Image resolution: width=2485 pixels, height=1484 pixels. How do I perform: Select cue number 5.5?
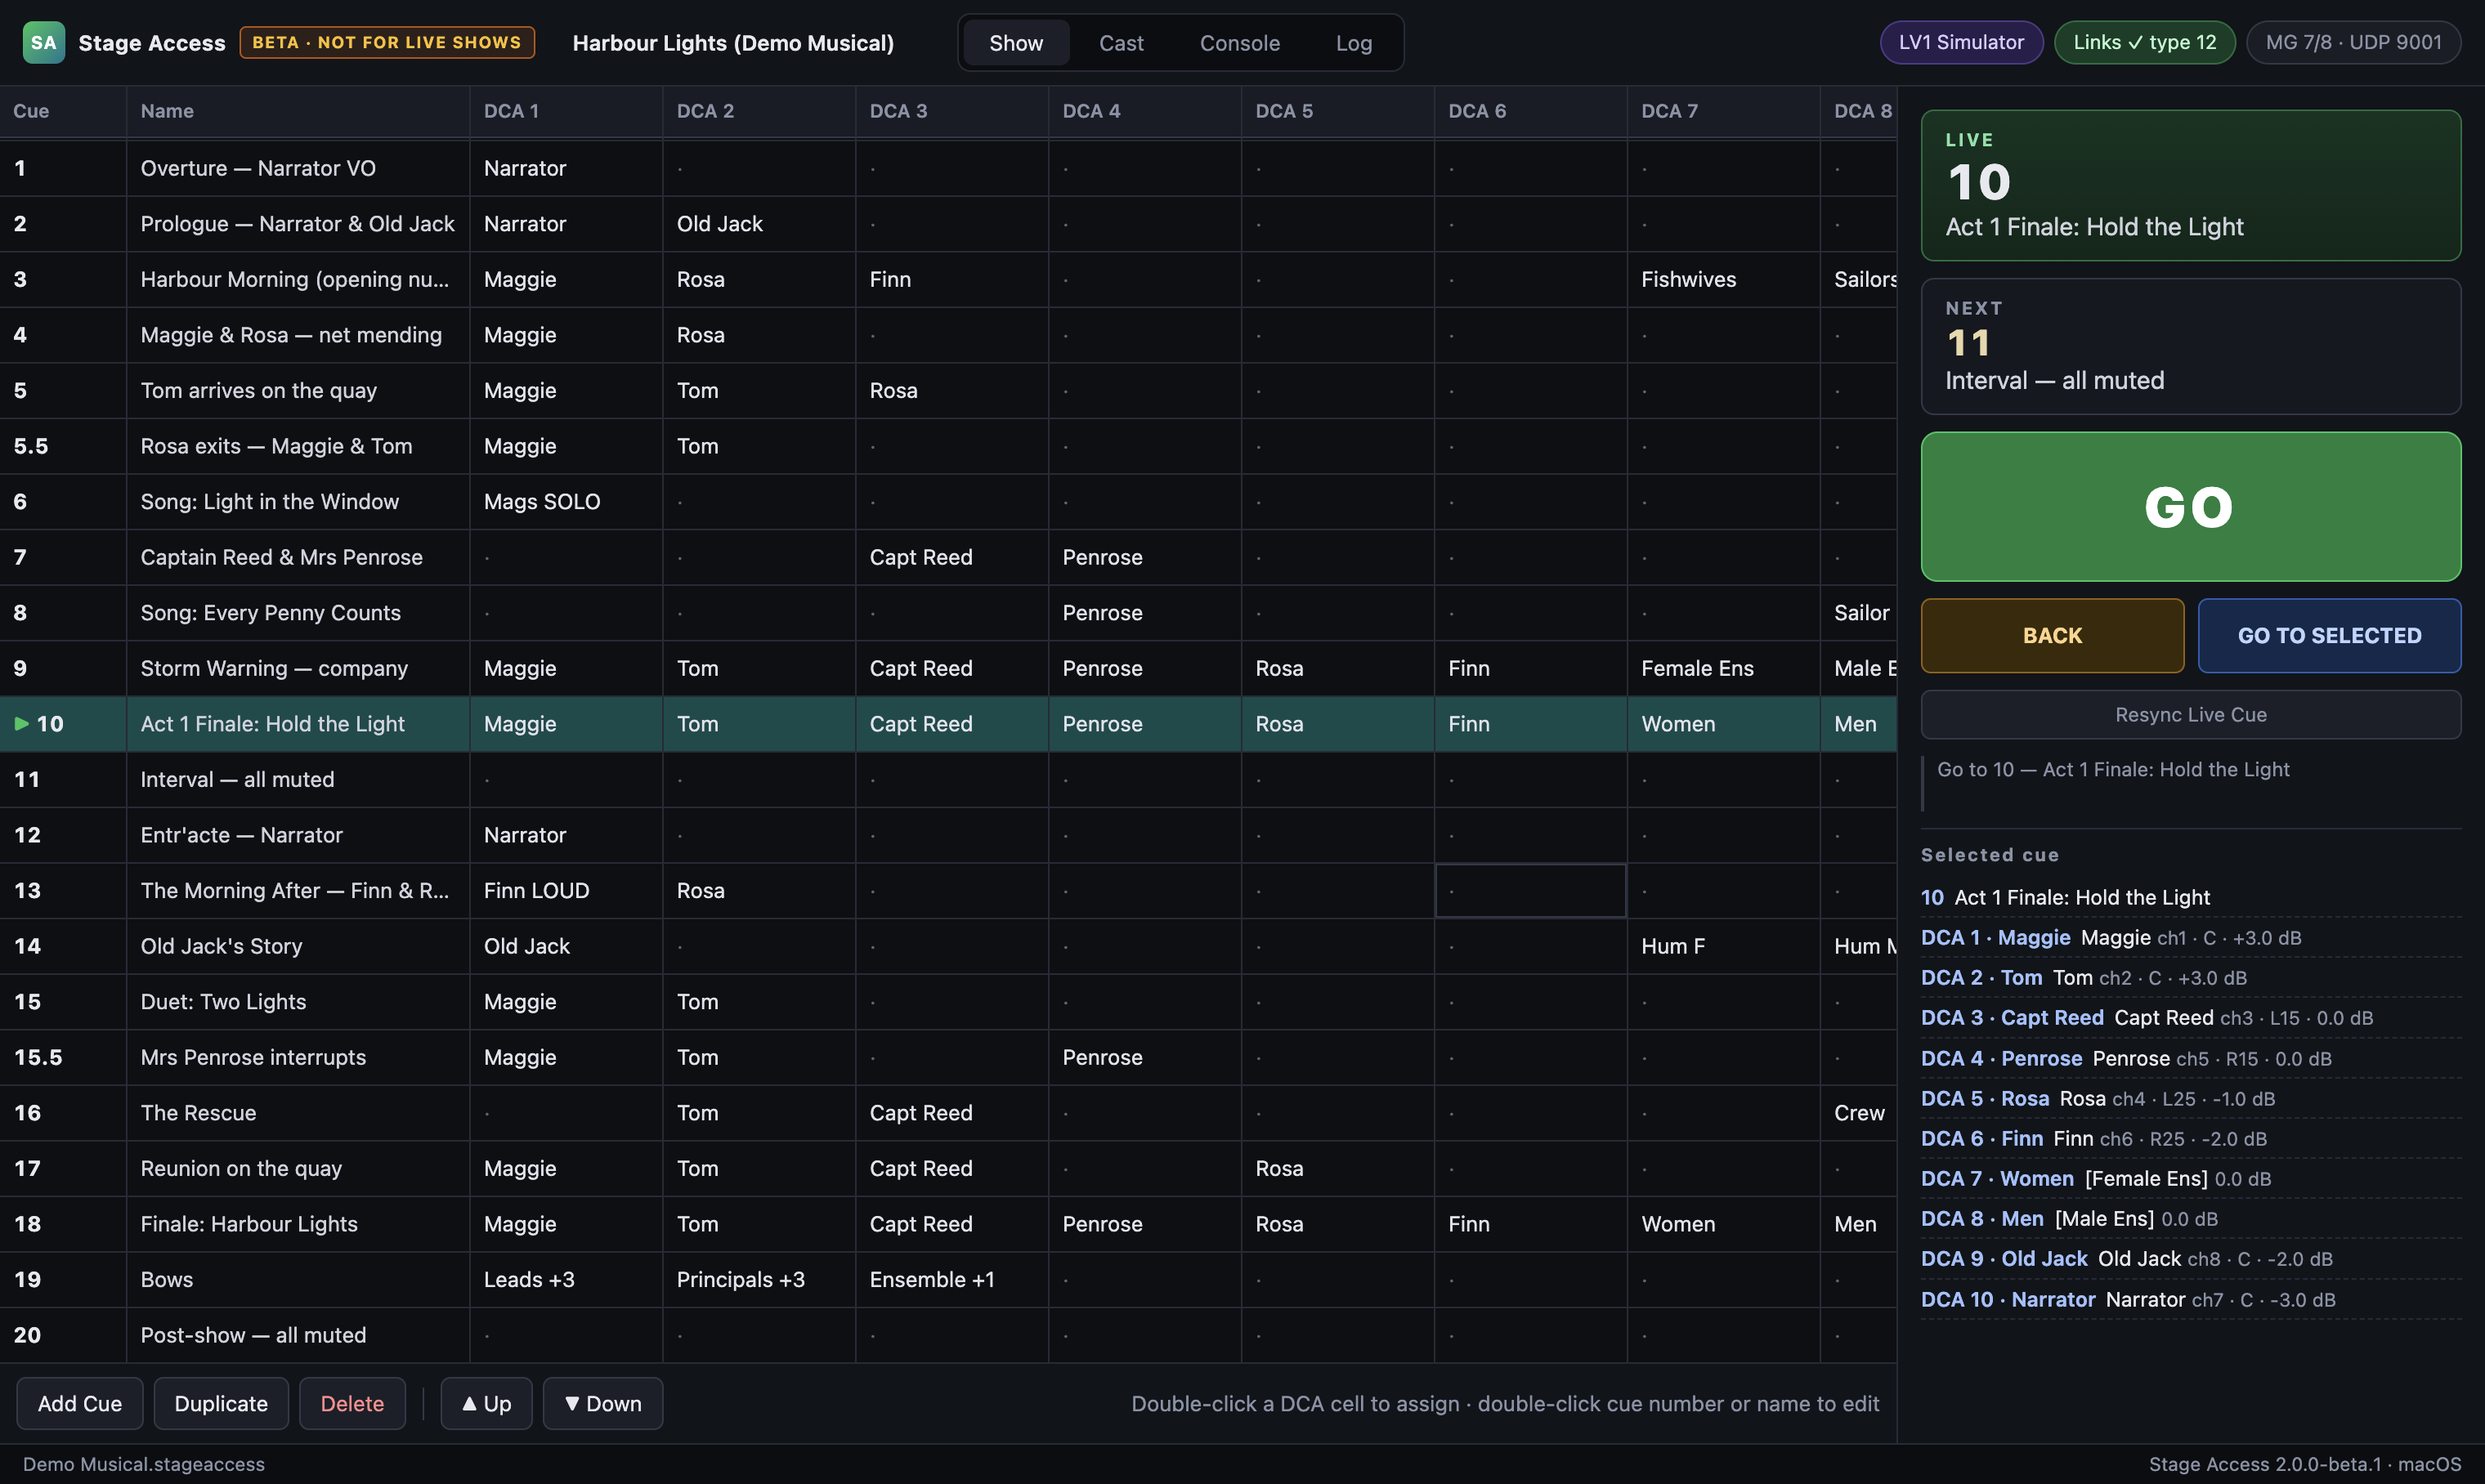(x=31, y=446)
